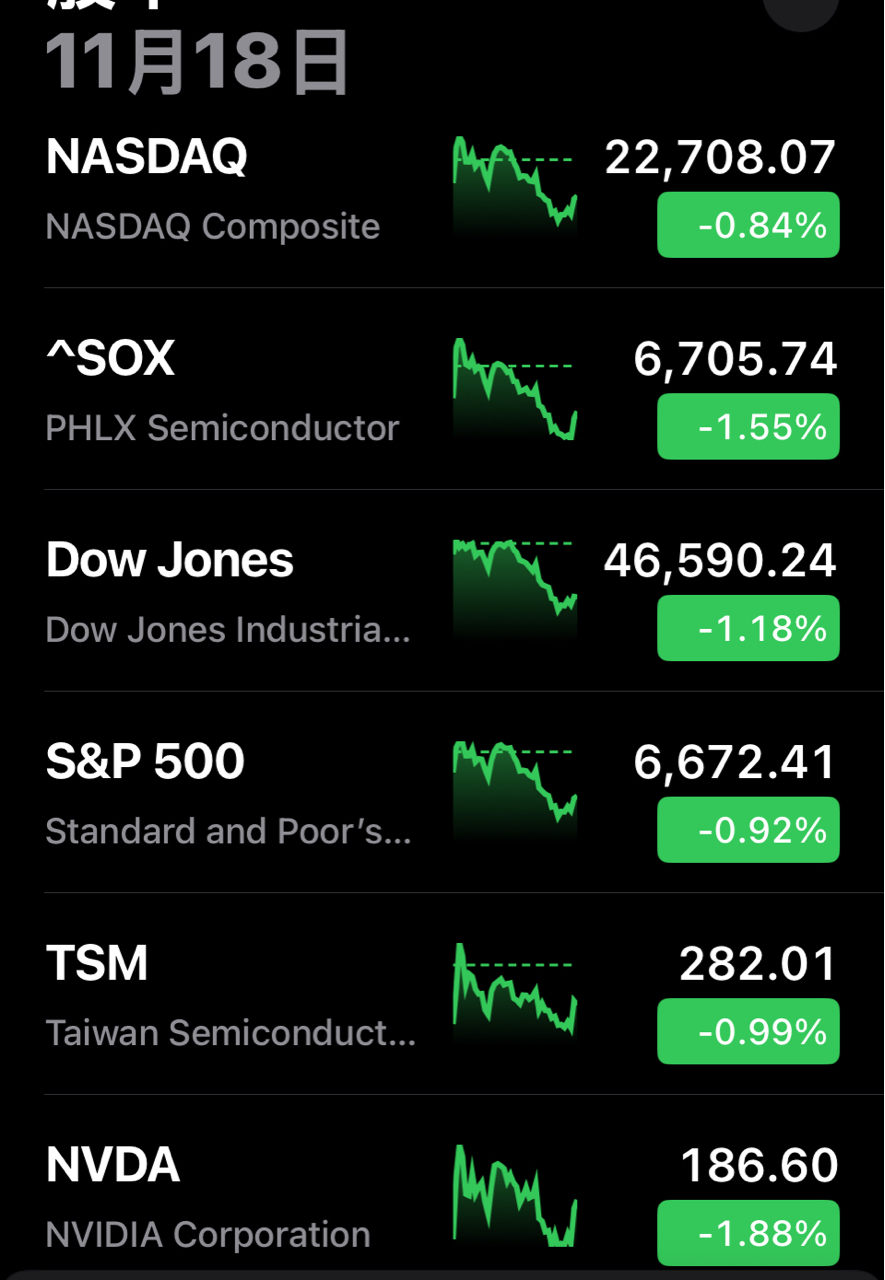
Task: Open the NASDAQ ticker symbol
Action: pyautogui.click(x=147, y=157)
